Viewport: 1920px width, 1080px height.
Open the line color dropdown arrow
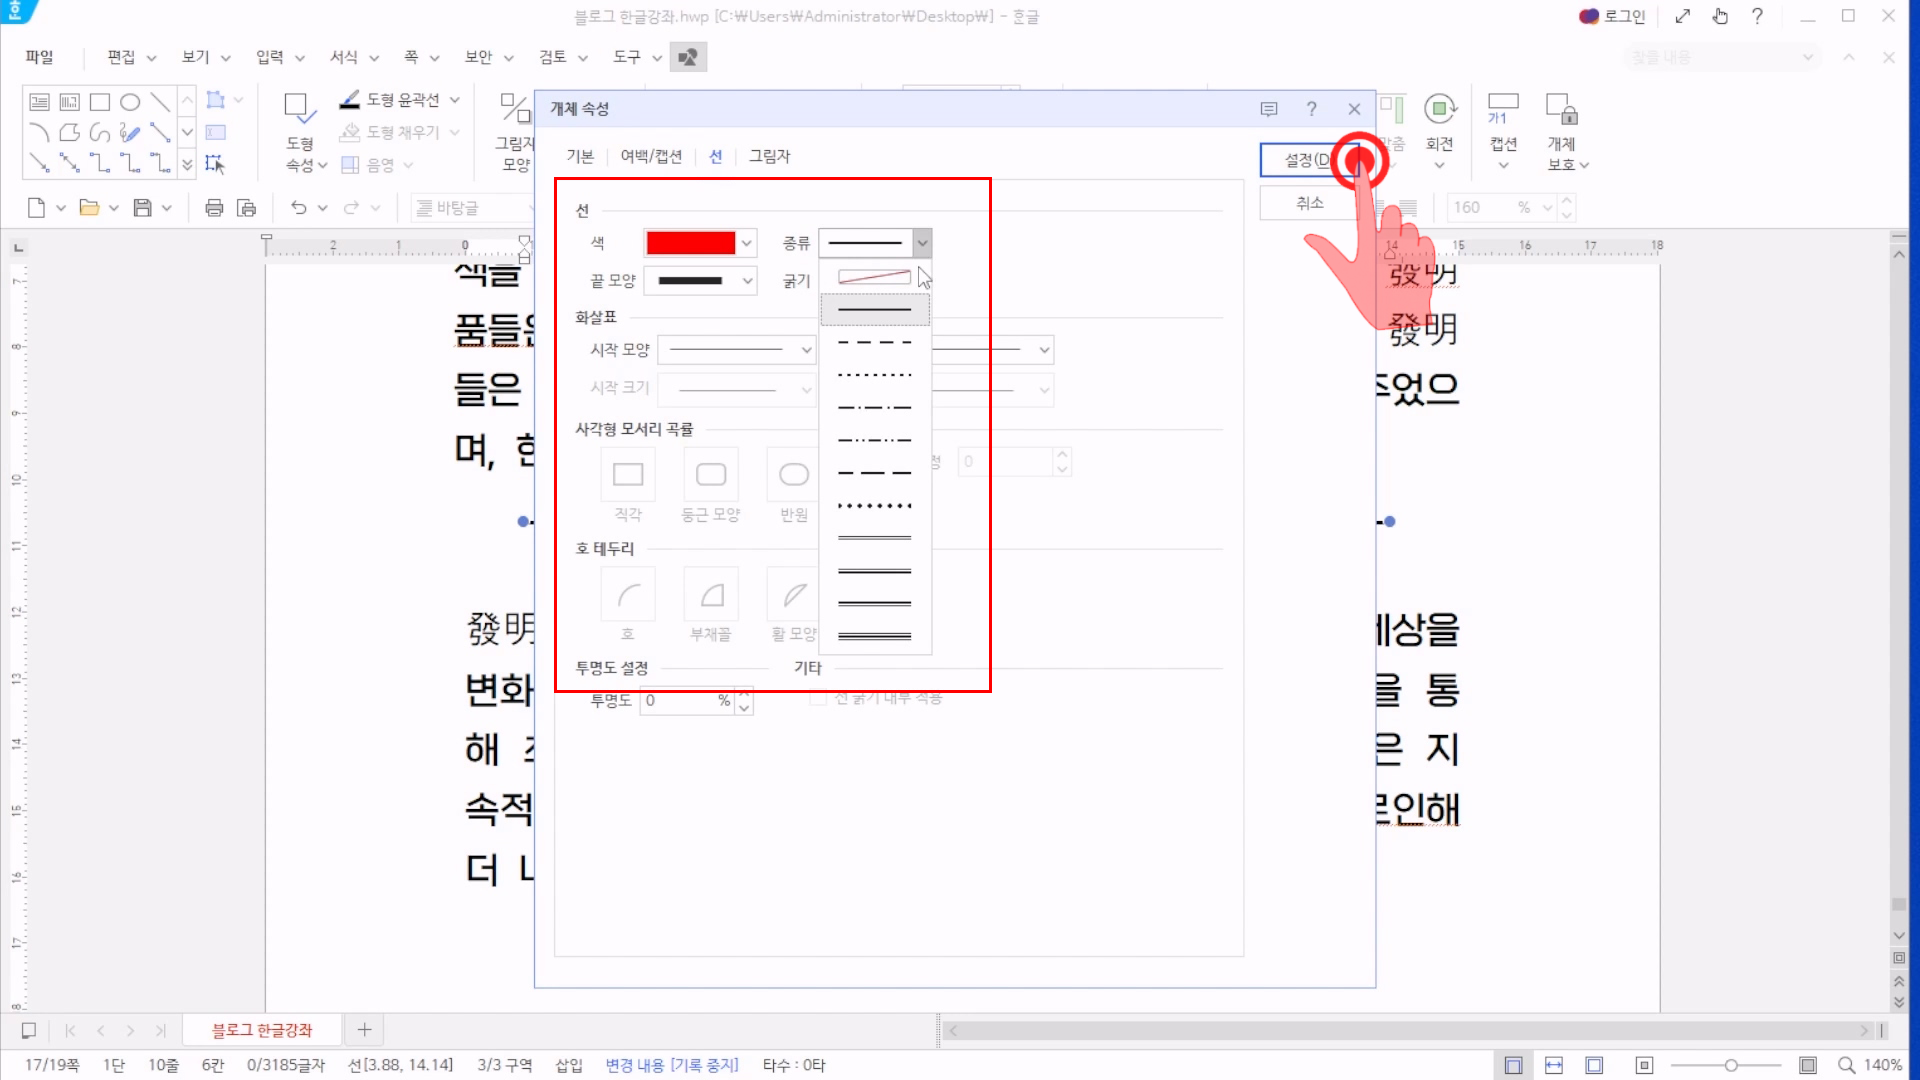[746, 243]
